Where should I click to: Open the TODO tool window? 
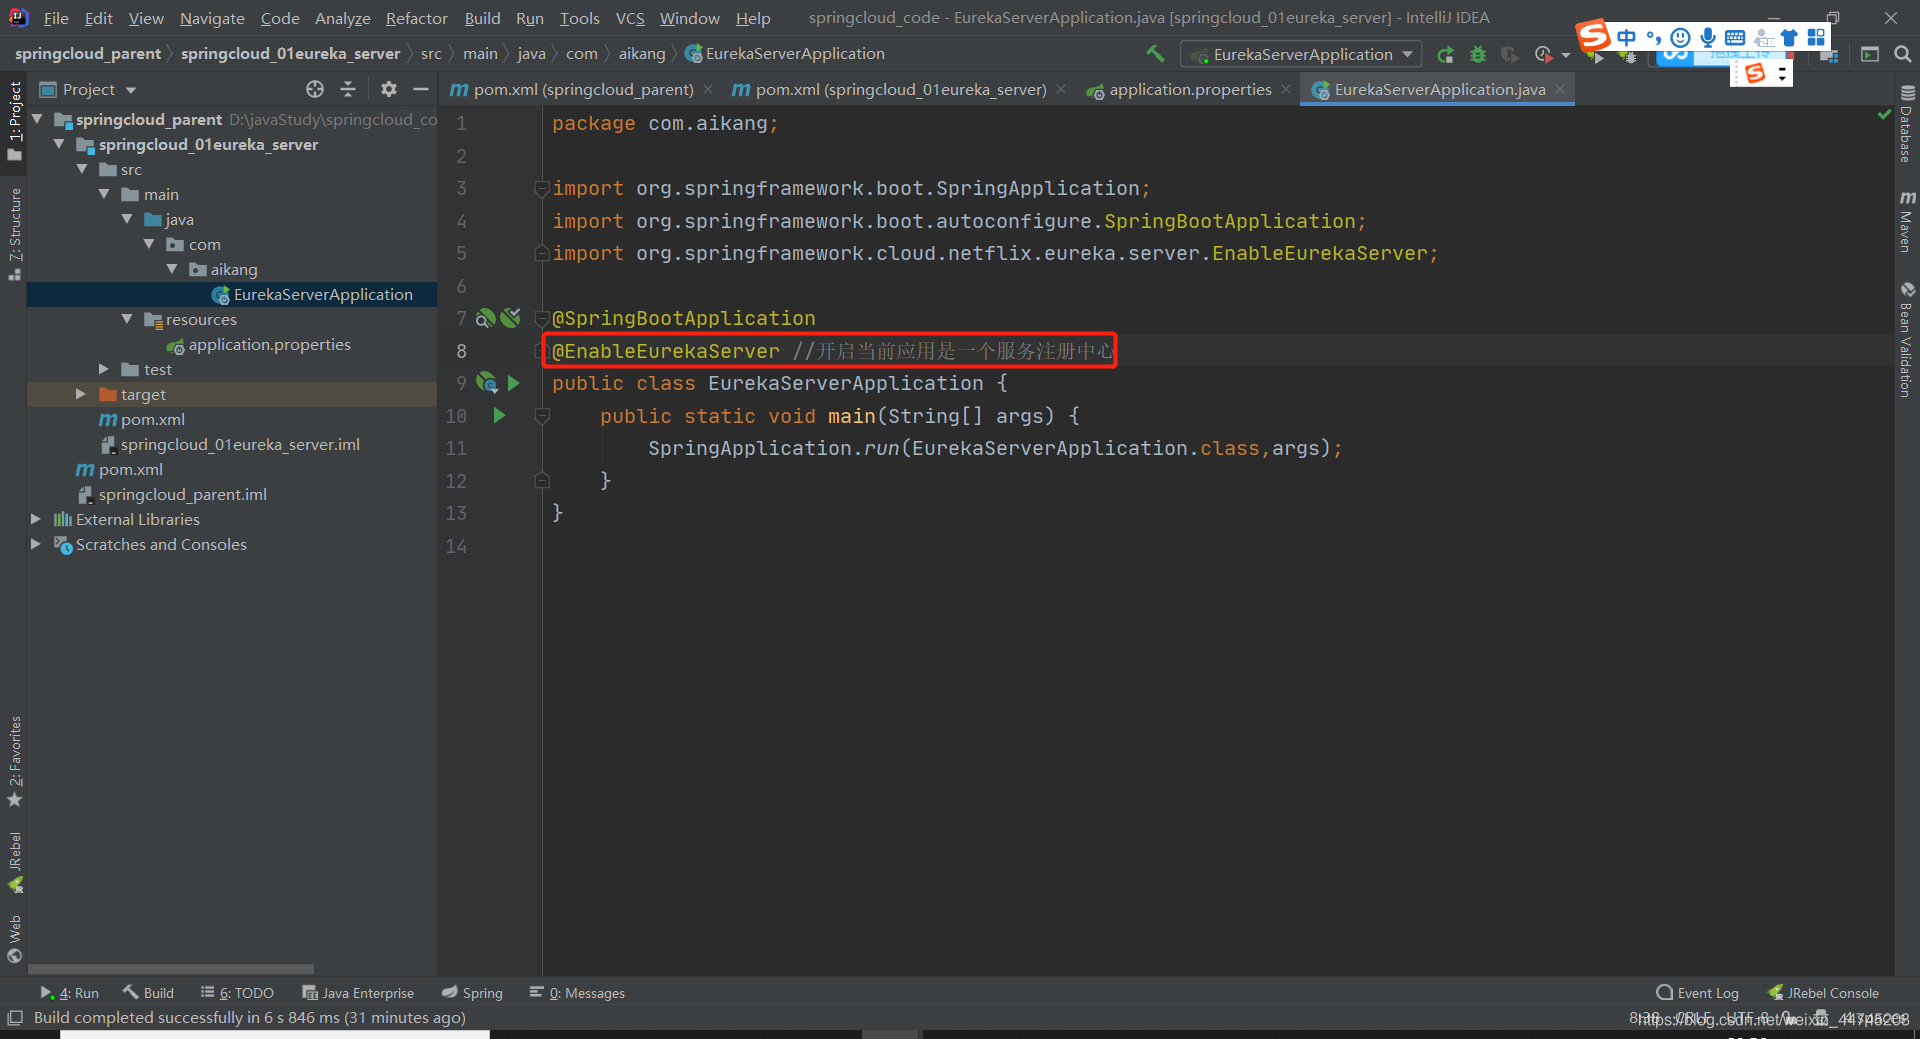click(x=237, y=993)
